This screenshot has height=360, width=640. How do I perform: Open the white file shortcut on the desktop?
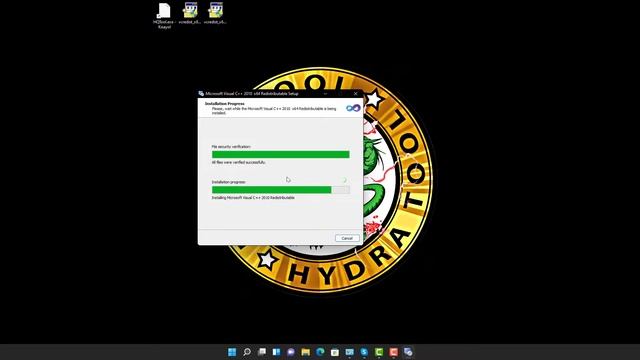[164, 16]
